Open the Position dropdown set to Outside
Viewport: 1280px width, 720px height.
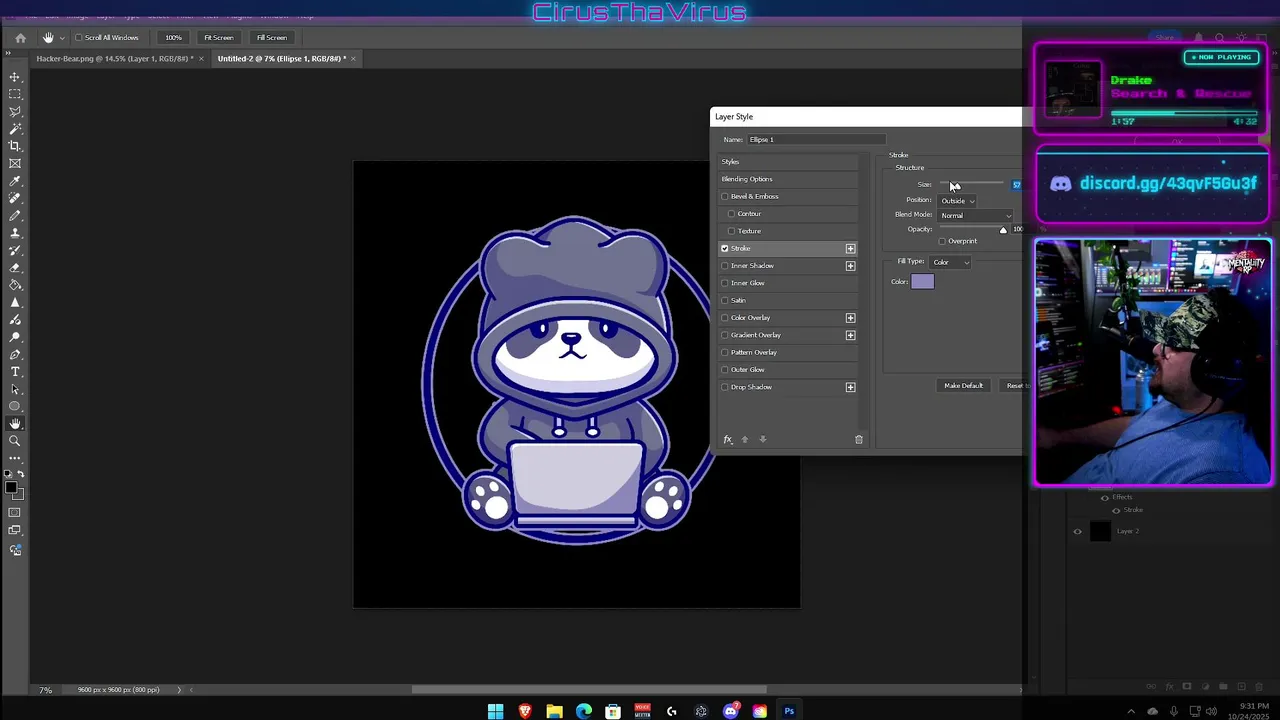(957, 200)
